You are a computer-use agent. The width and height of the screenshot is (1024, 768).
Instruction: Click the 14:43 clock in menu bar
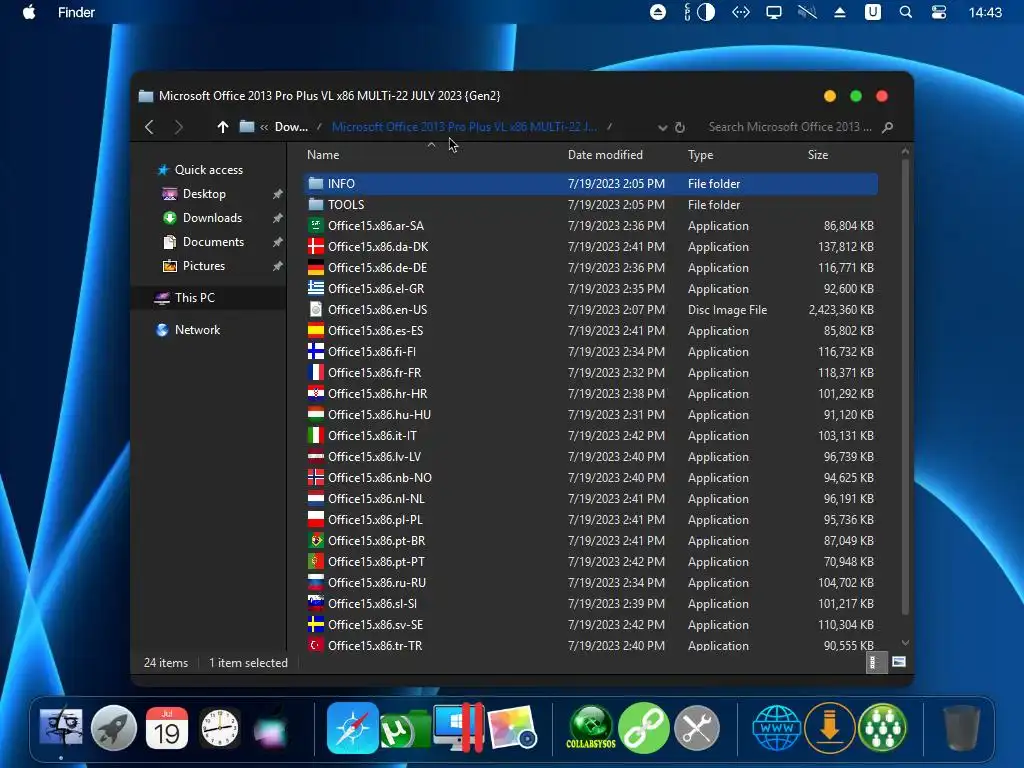click(x=985, y=12)
